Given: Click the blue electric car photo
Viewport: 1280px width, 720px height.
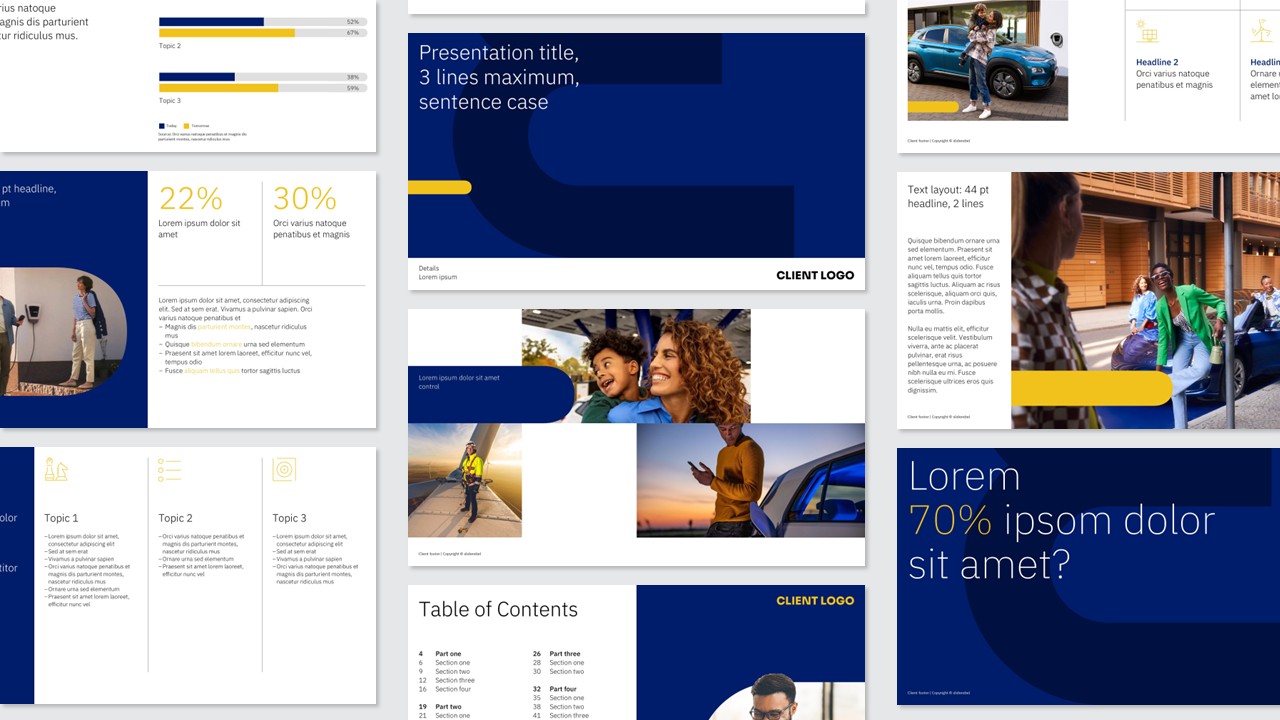Looking at the screenshot, I should [x=987, y=60].
